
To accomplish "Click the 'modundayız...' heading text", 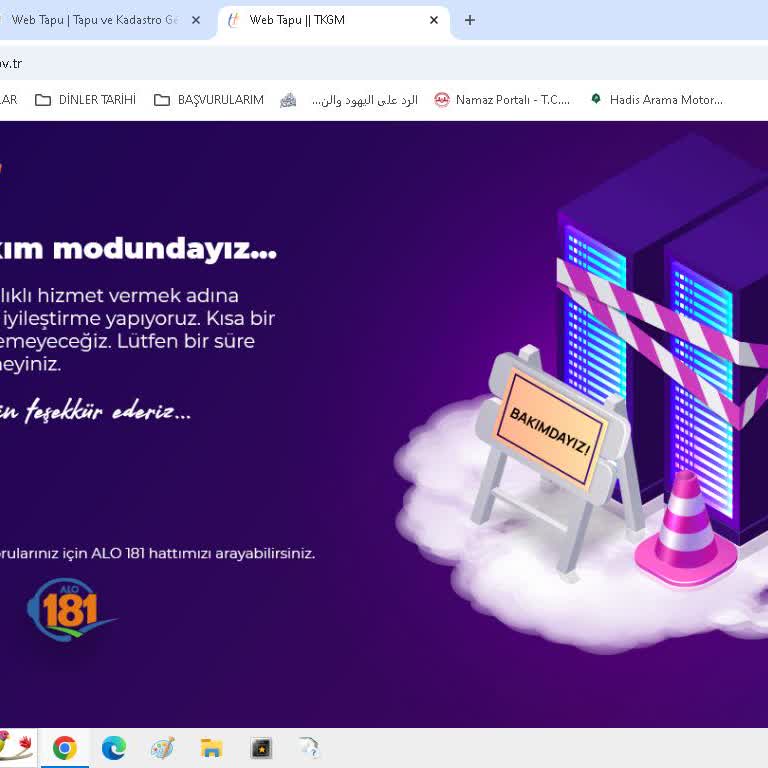I will pyautogui.click(x=165, y=249).
